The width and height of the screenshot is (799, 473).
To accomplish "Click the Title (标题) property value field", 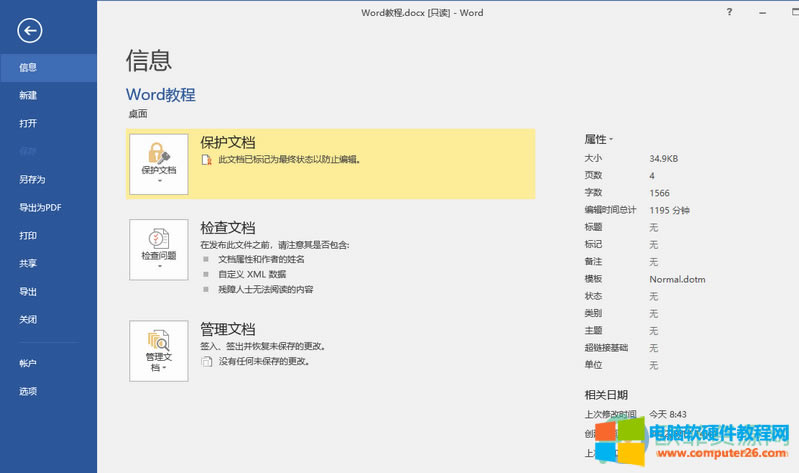I will pos(654,228).
